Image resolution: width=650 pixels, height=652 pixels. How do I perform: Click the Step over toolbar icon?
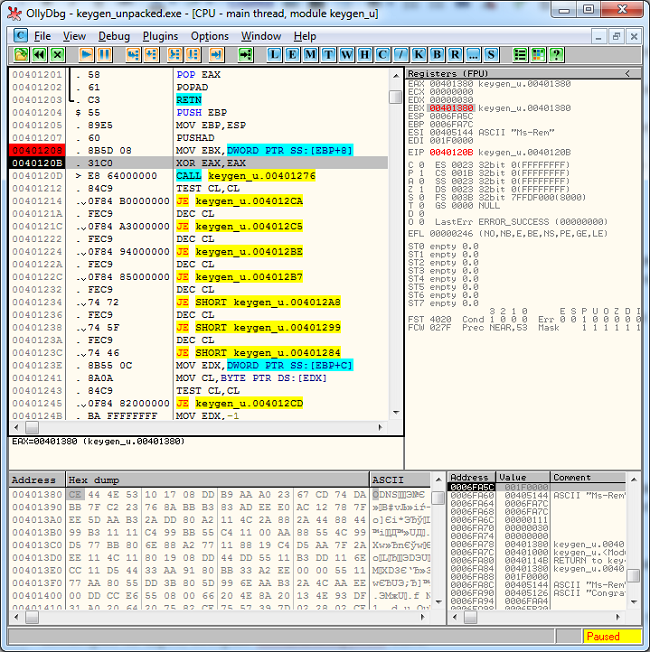151,54
